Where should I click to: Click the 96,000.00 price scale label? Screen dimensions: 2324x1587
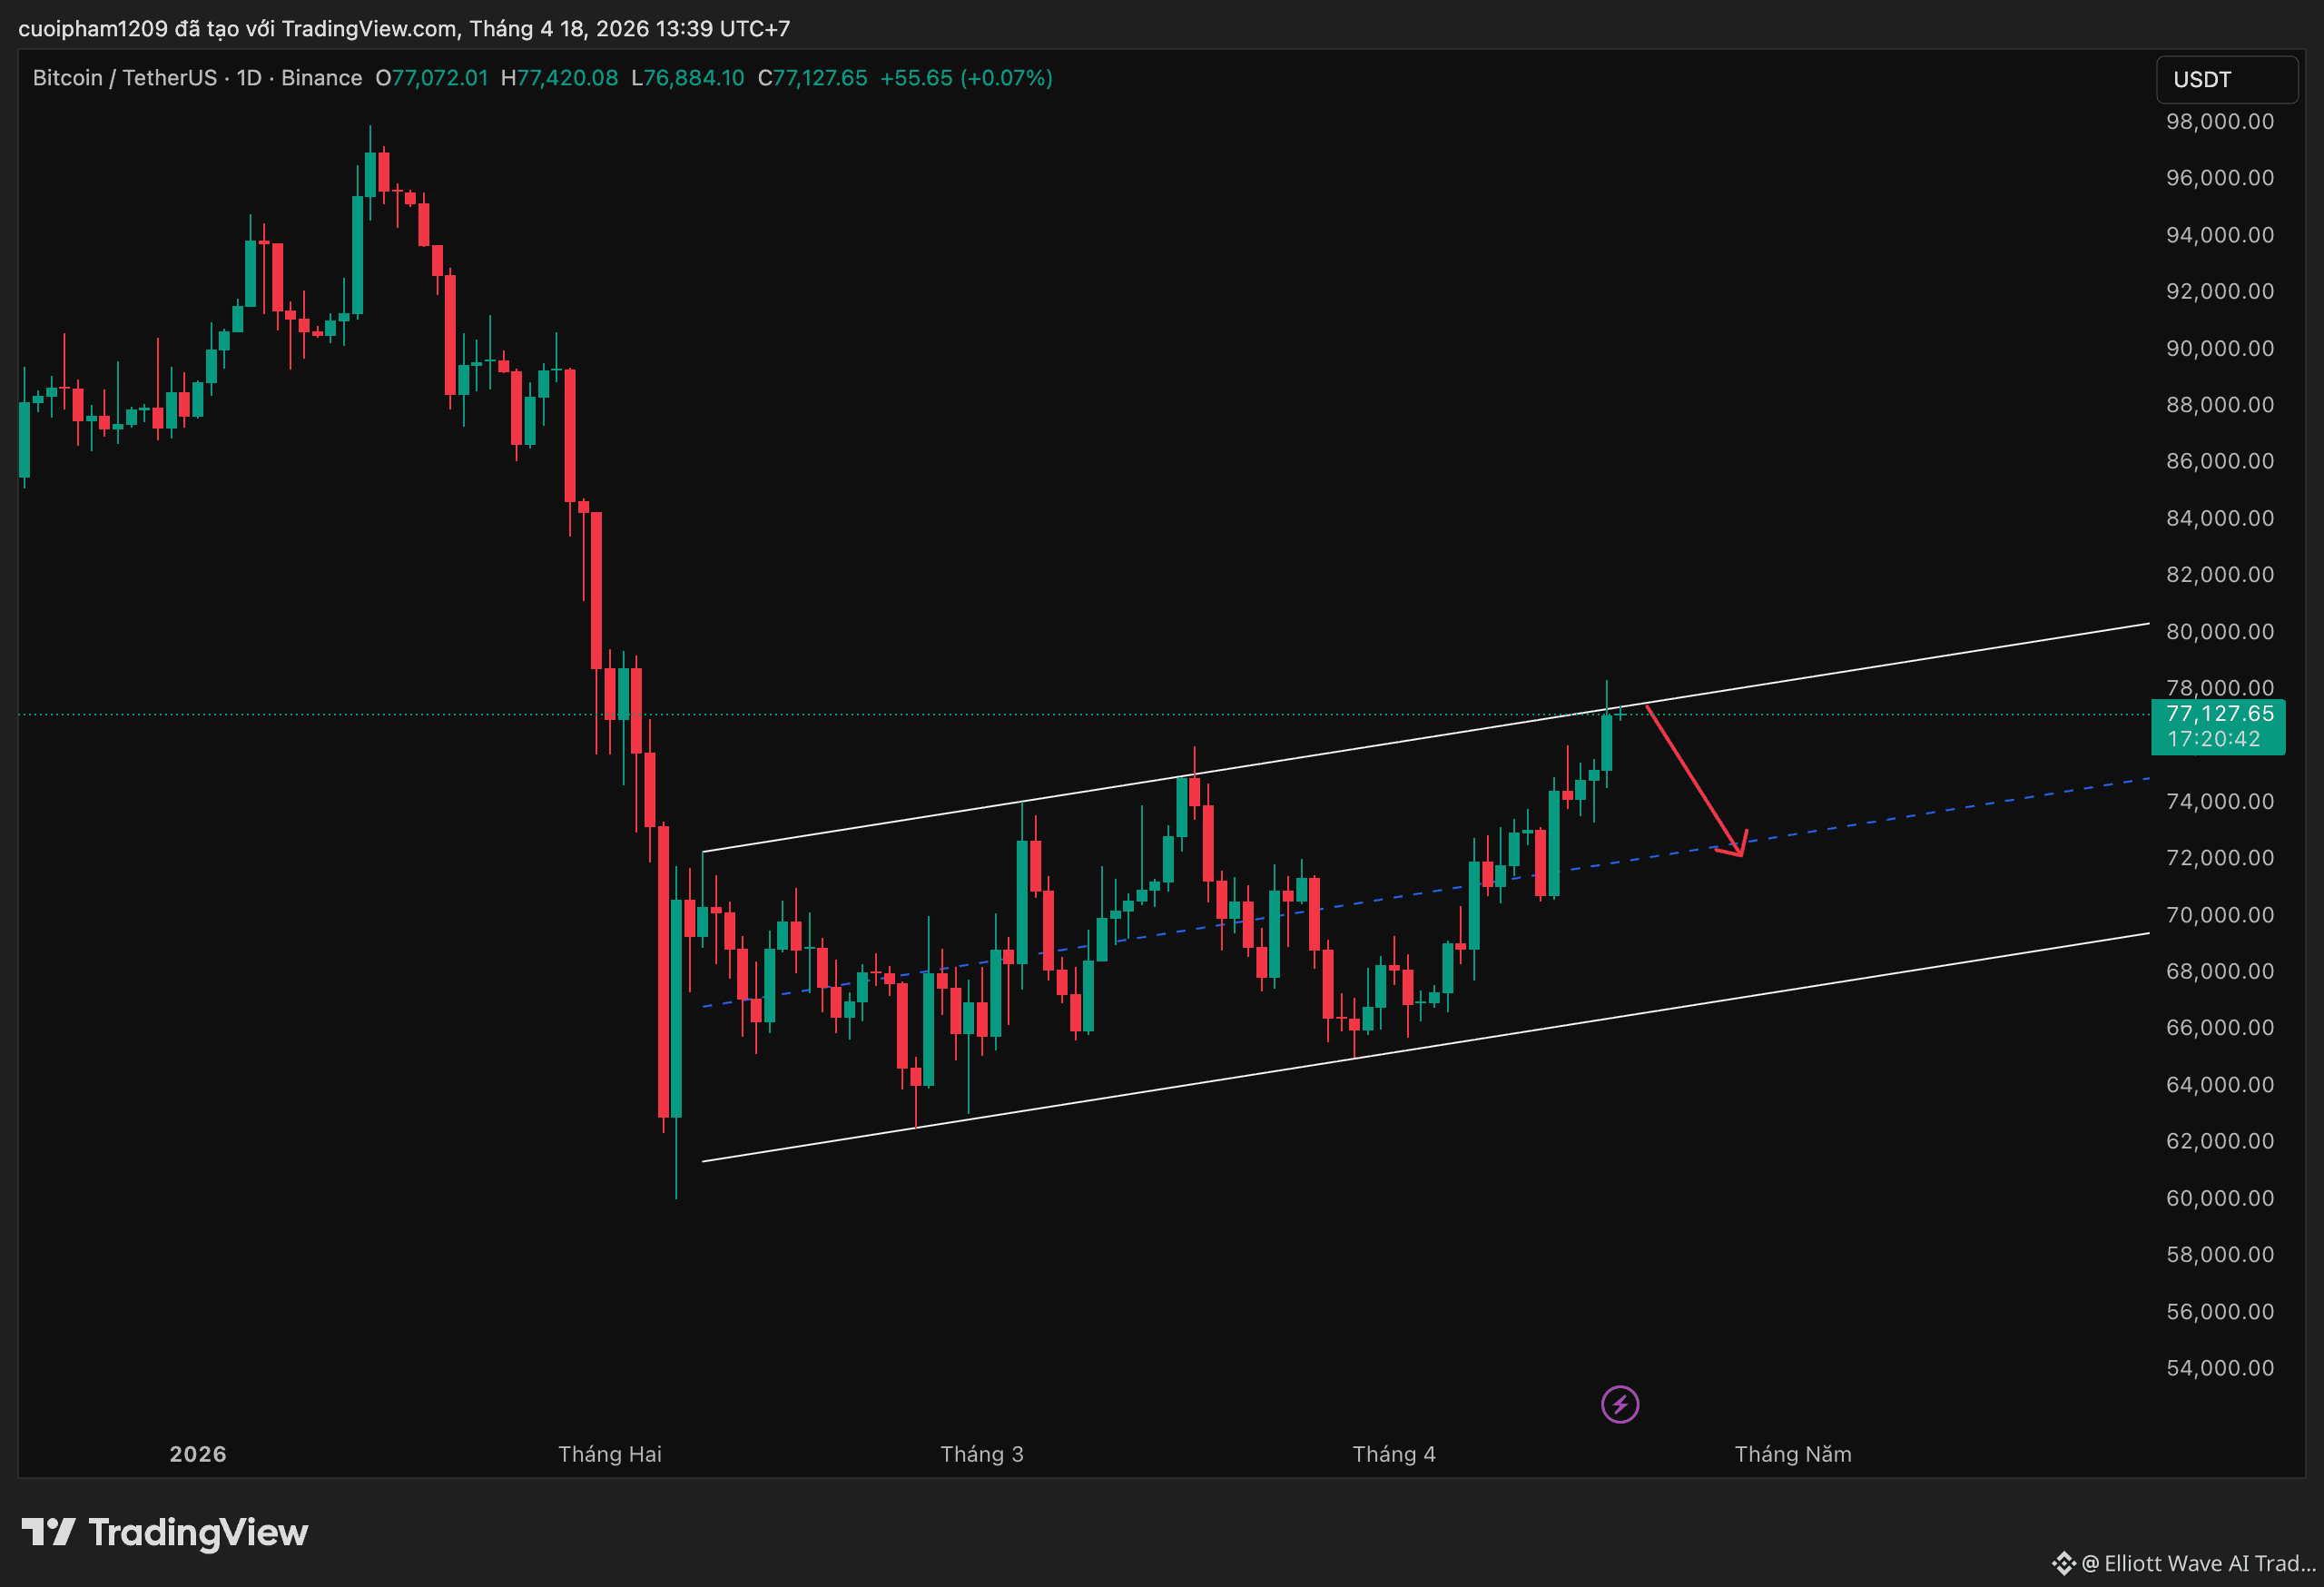click(2220, 177)
